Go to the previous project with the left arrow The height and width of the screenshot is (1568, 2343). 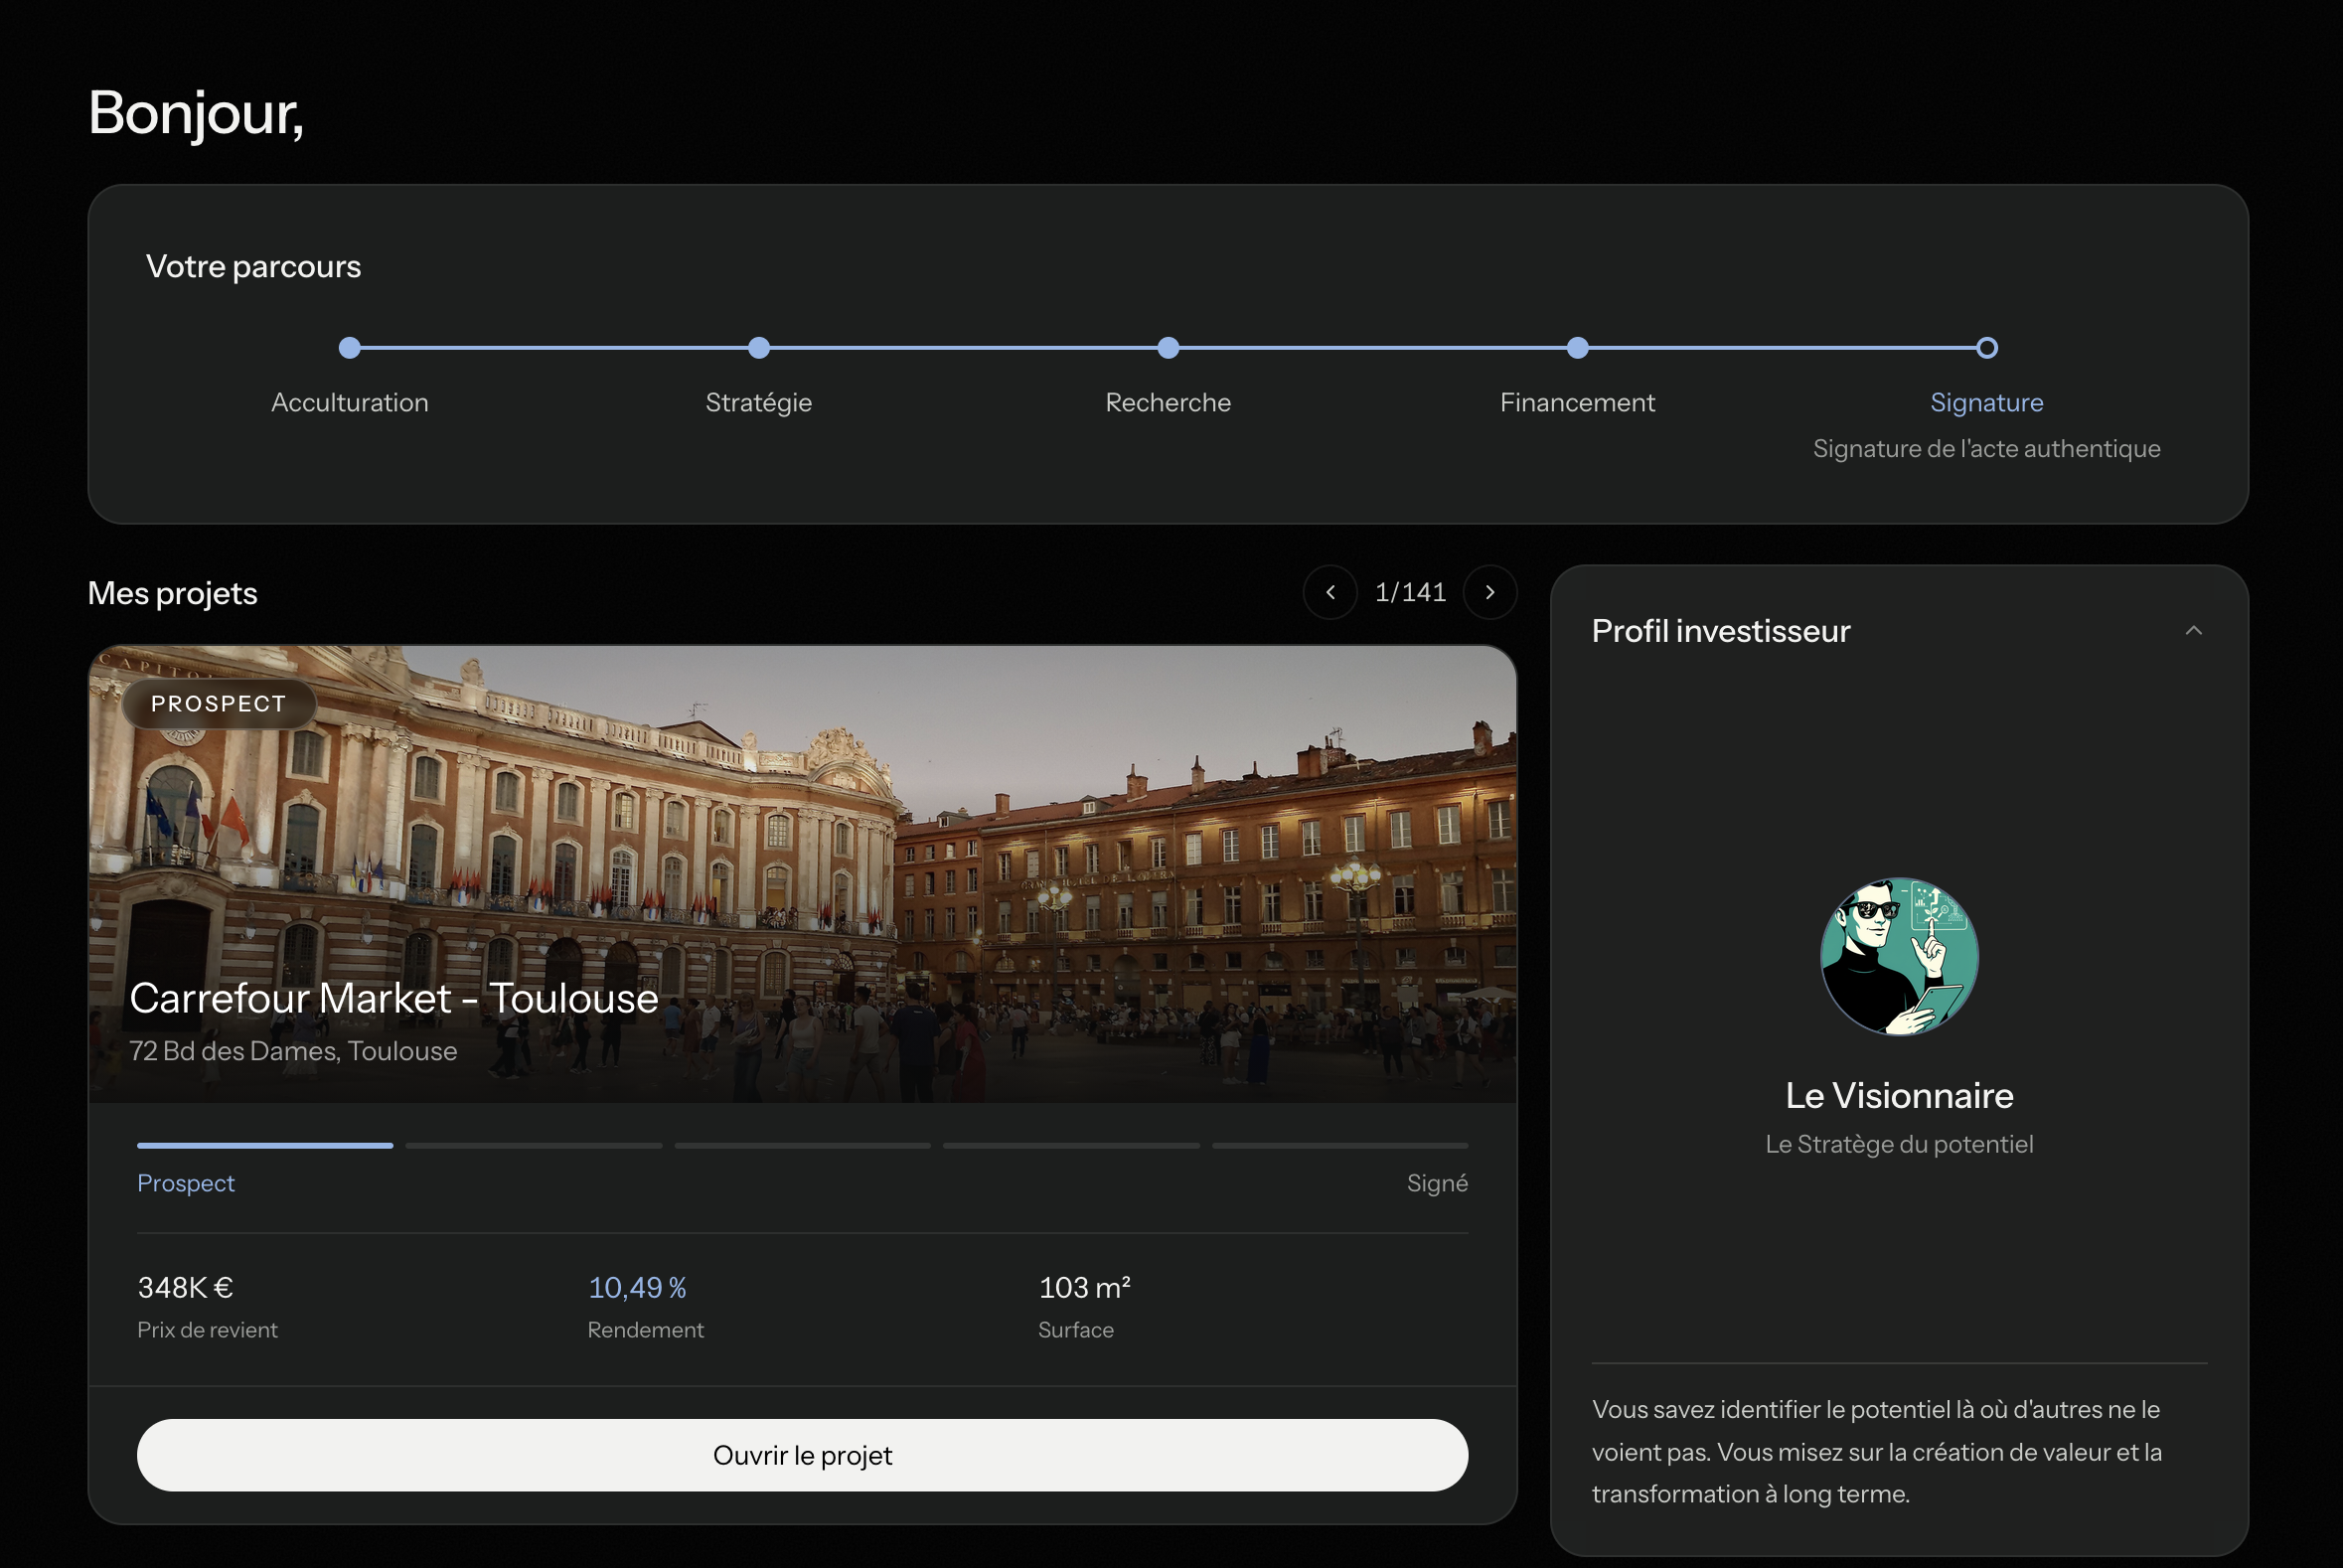[x=1330, y=592]
